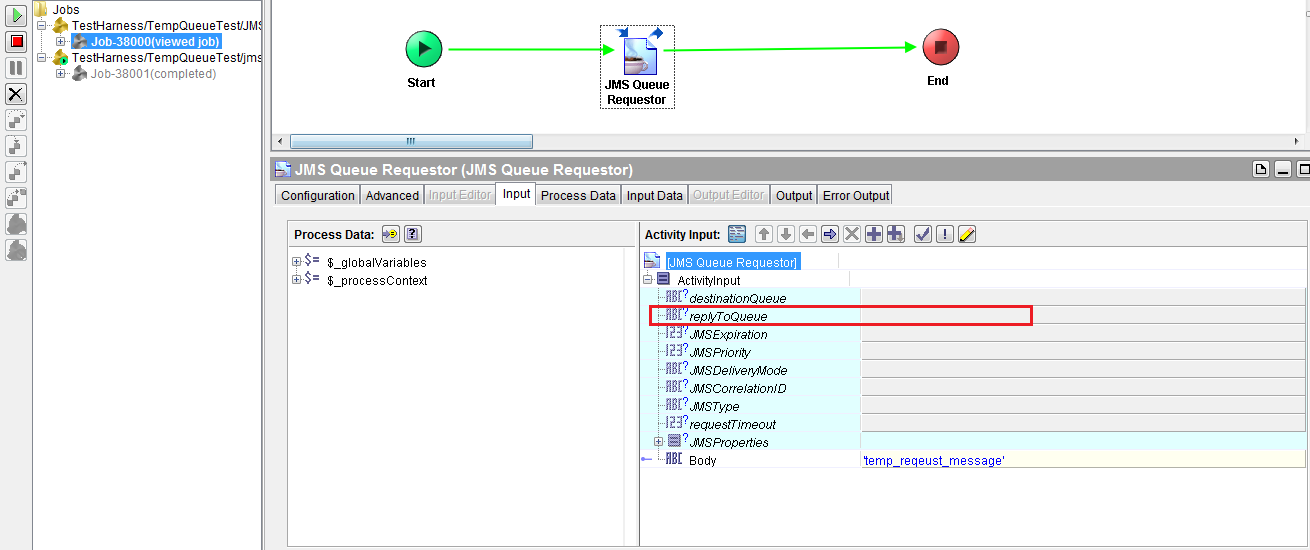Expand $_globalVariables in Process Data
Image resolution: width=1310 pixels, height=550 pixels.
(x=297, y=262)
